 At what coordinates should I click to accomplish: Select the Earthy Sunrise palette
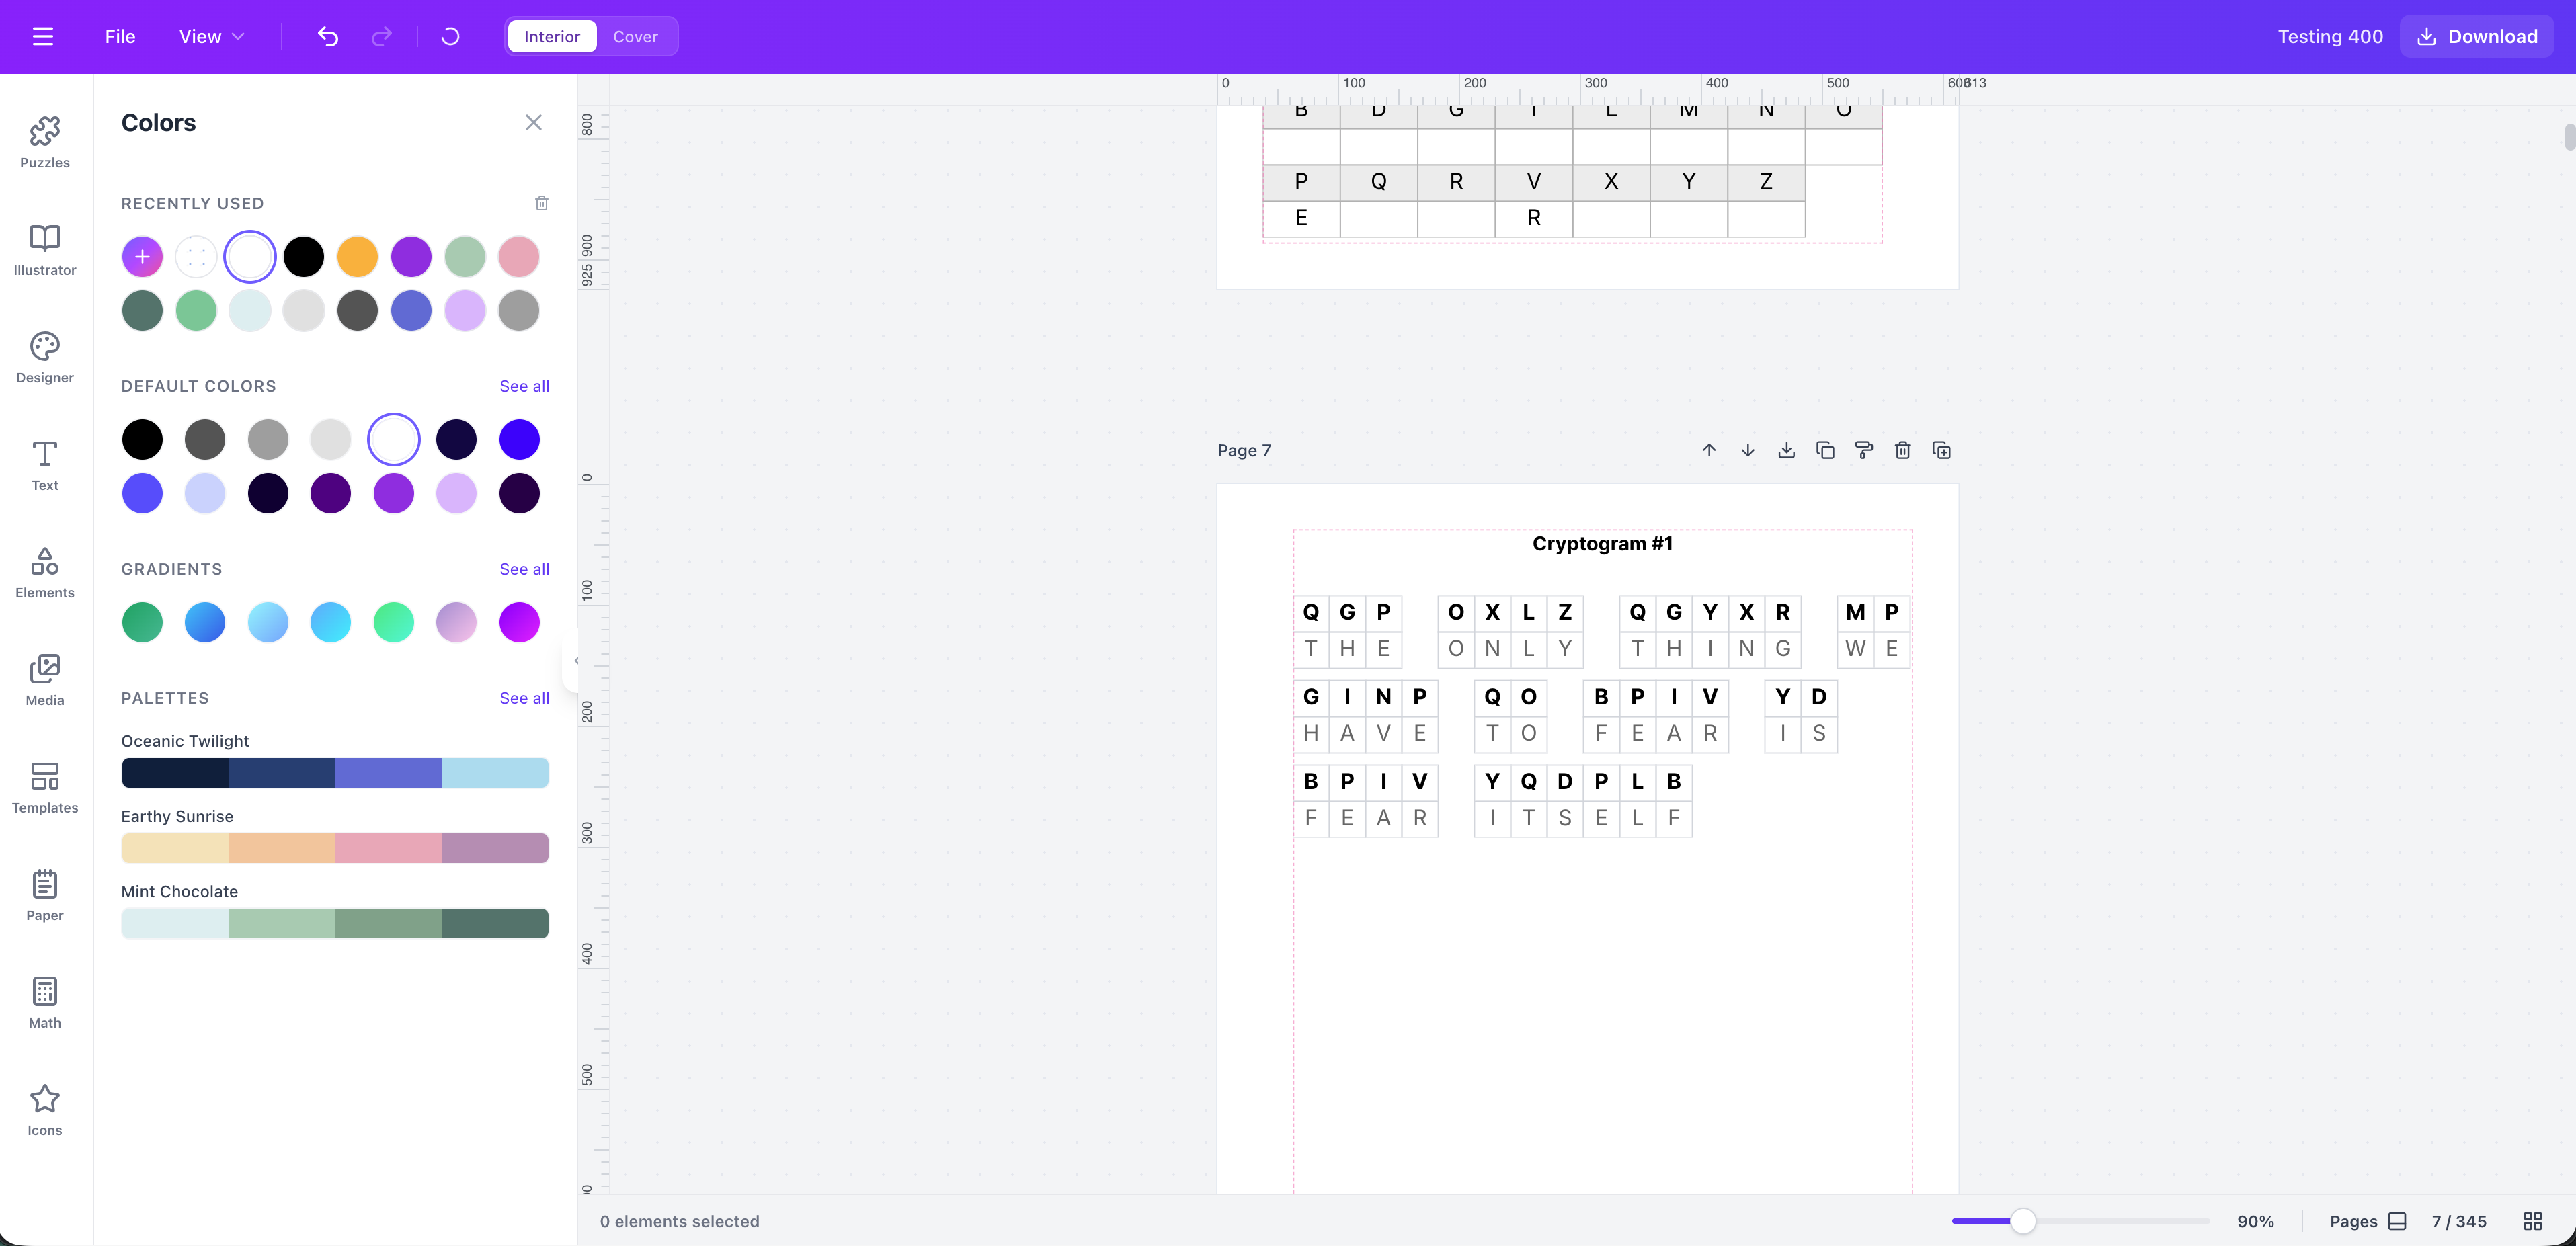(335, 848)
